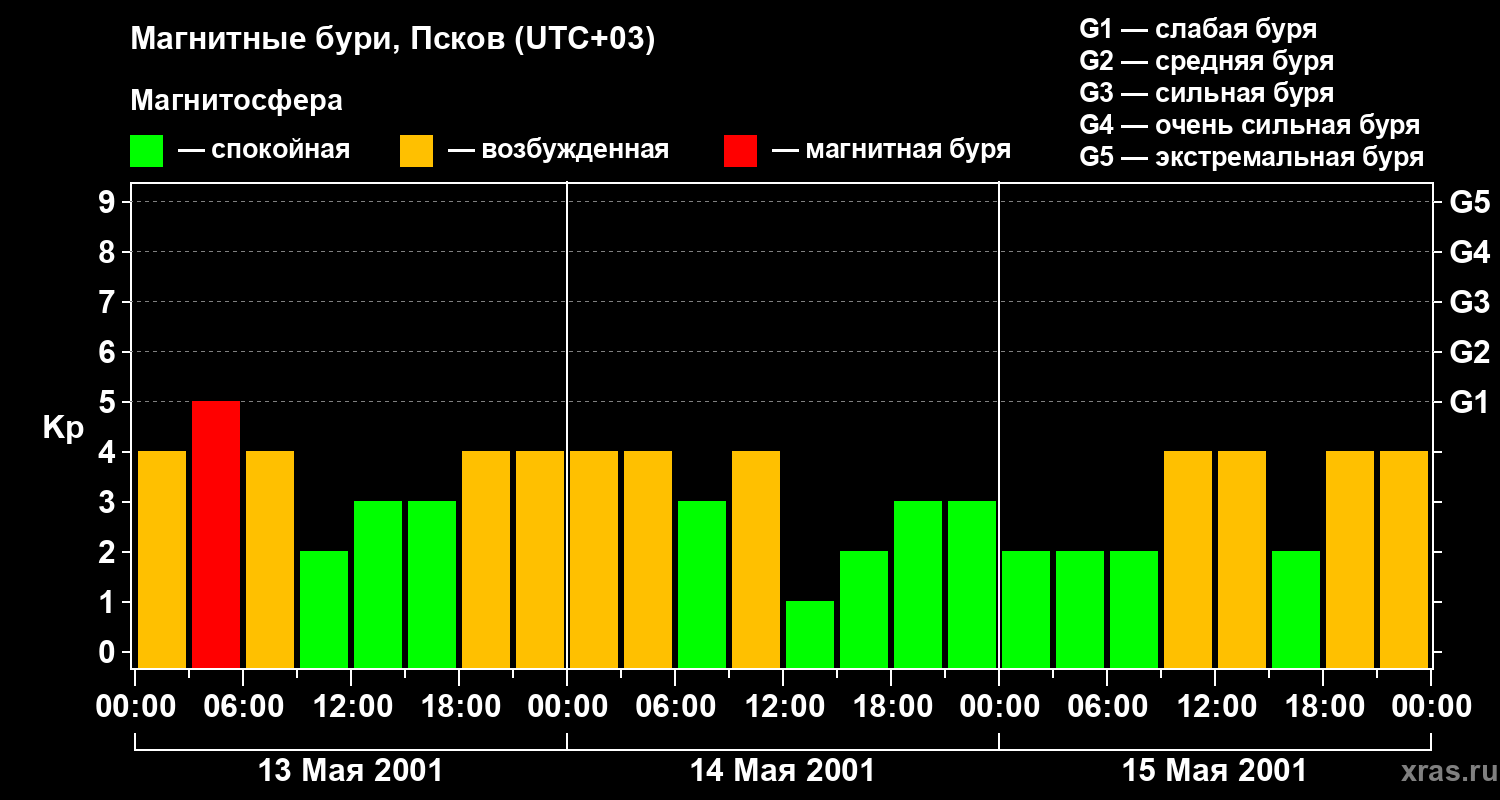Select the lowest green bar at Kp 1
The width and height of the screenshot is (1500, 800).
[810, 634]
